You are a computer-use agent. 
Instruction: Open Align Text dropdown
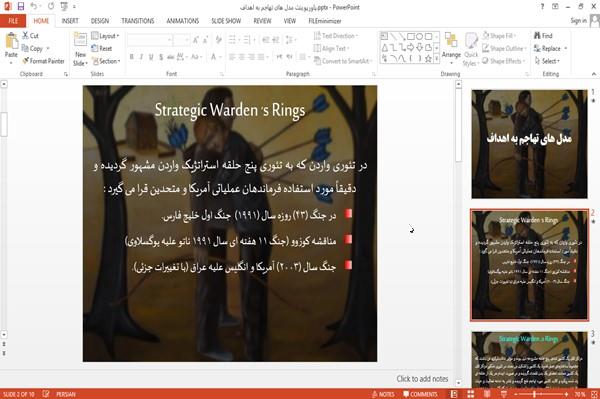(x=331, y=48)
